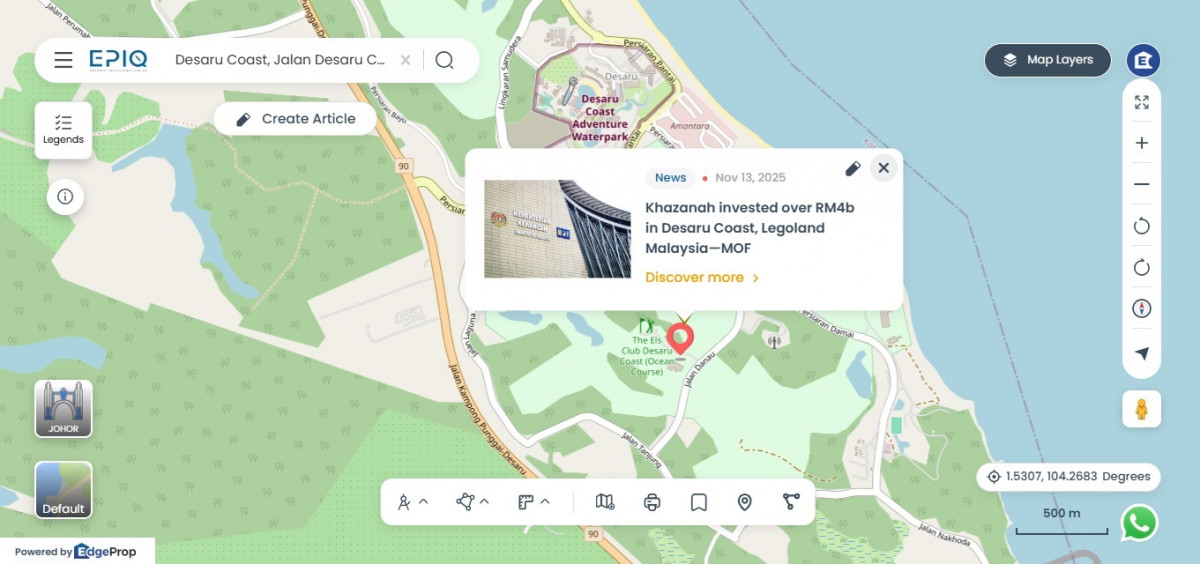Click the Create Article button
Screen dimensions: 1200x564
(295, 119)
